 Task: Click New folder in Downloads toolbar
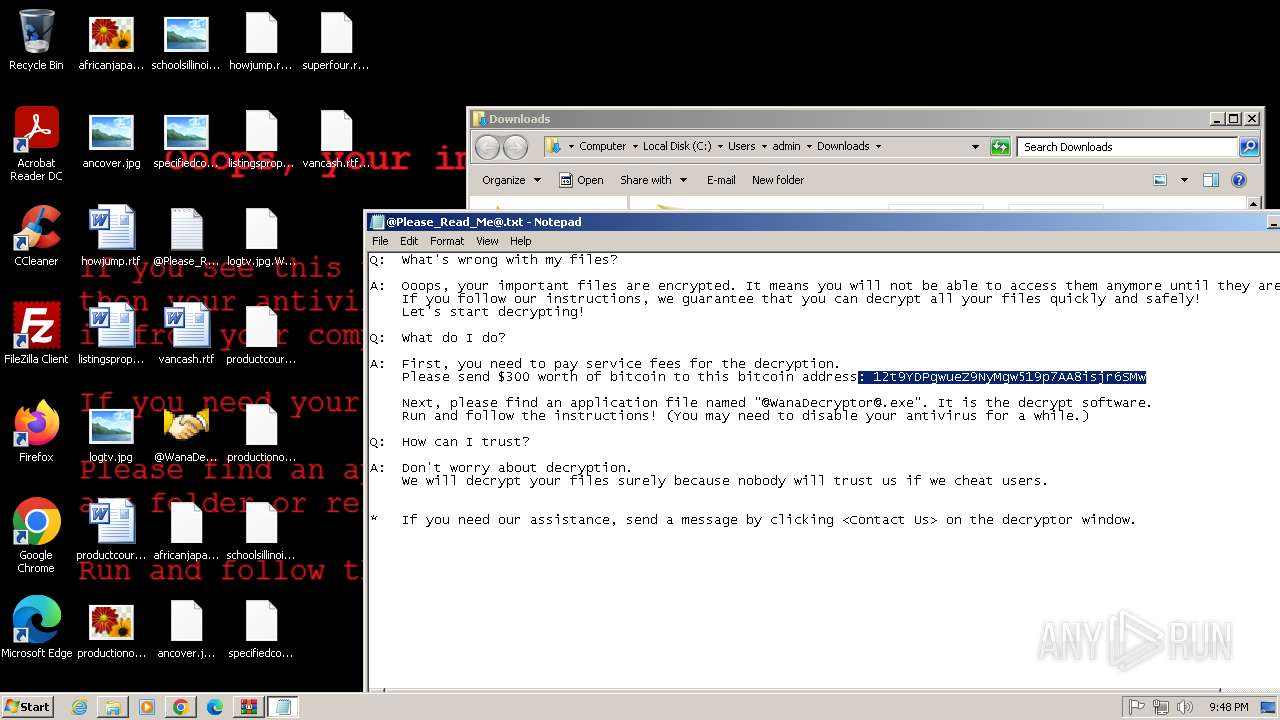point(778,180)
